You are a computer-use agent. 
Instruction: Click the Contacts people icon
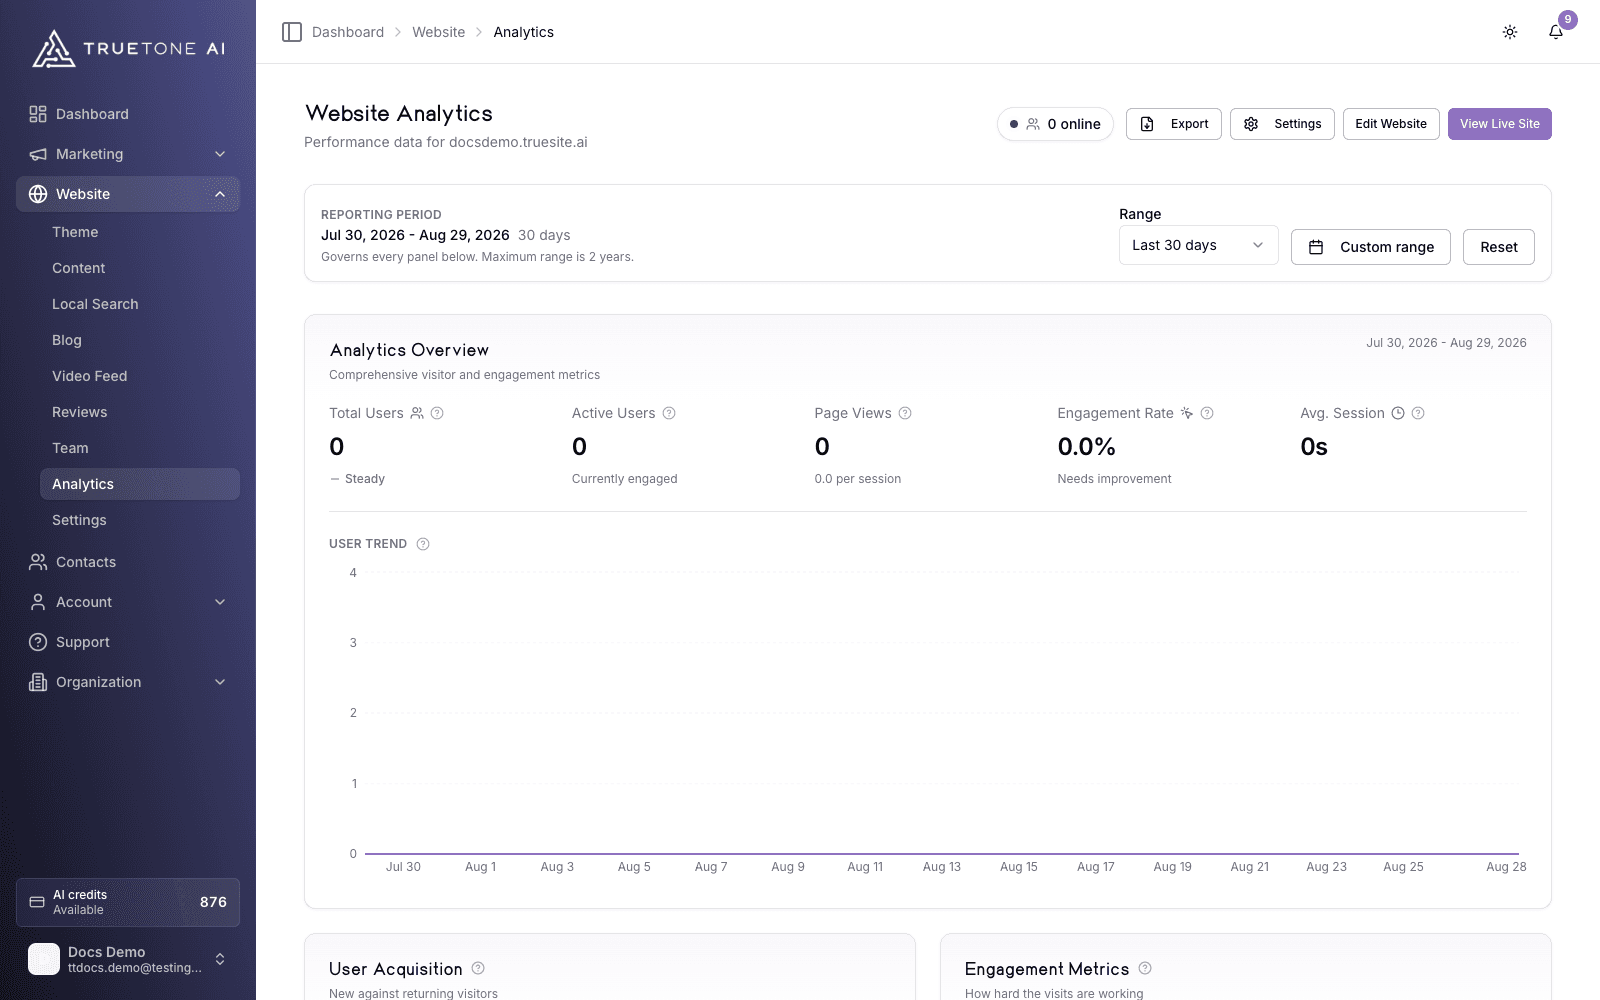[38, 562]
